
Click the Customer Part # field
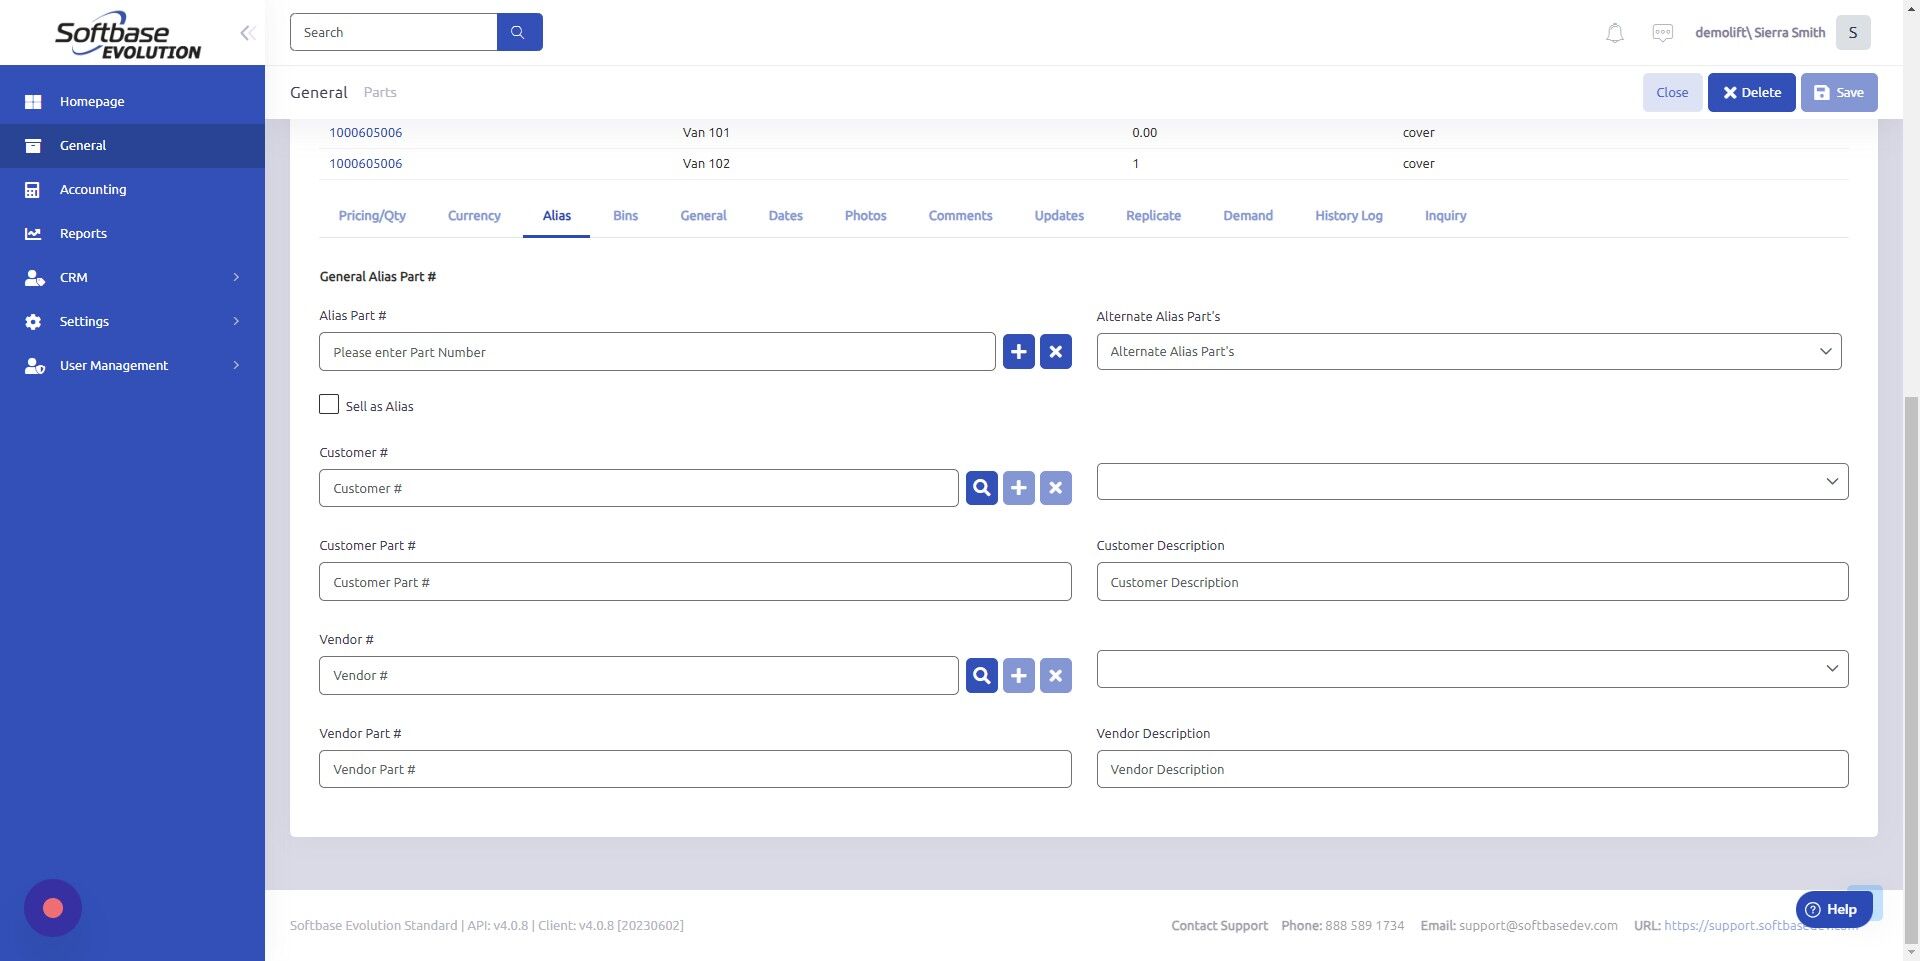(x=695, y=582)
